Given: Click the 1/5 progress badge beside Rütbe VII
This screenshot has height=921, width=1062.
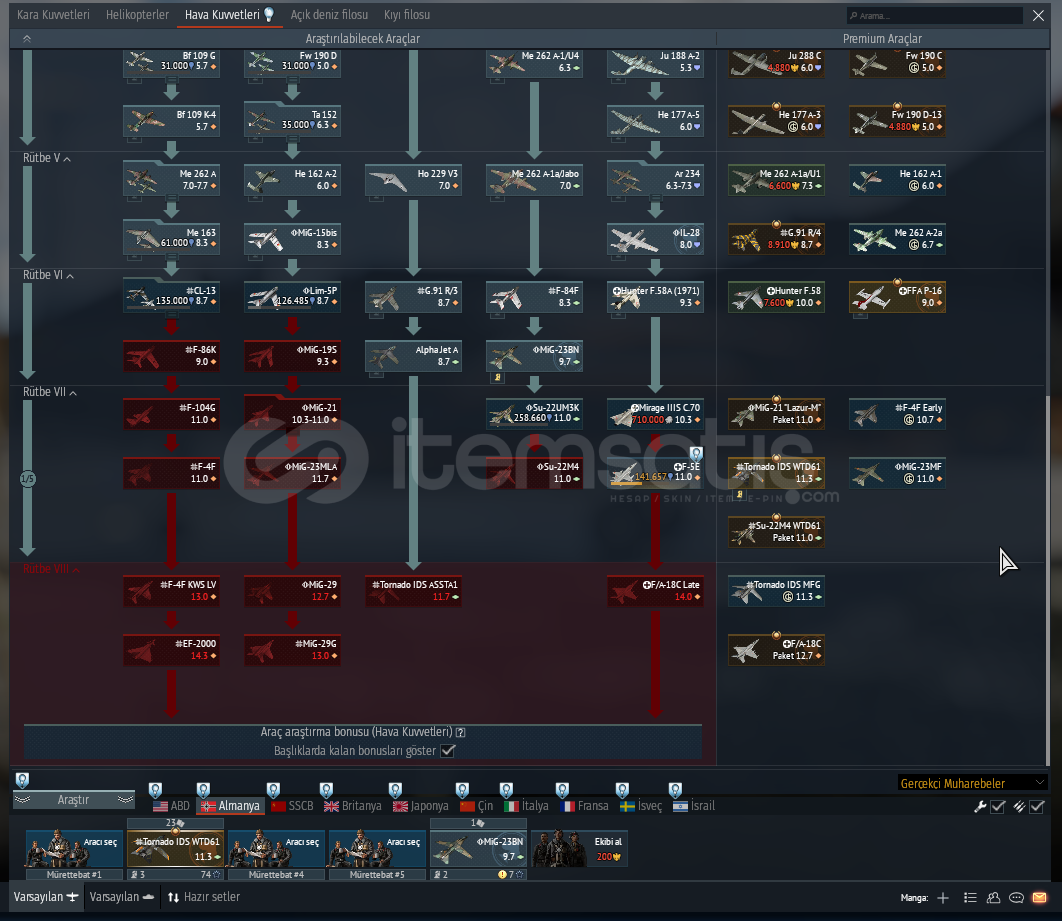Looking at the screenshot, I should click(27, 479).
